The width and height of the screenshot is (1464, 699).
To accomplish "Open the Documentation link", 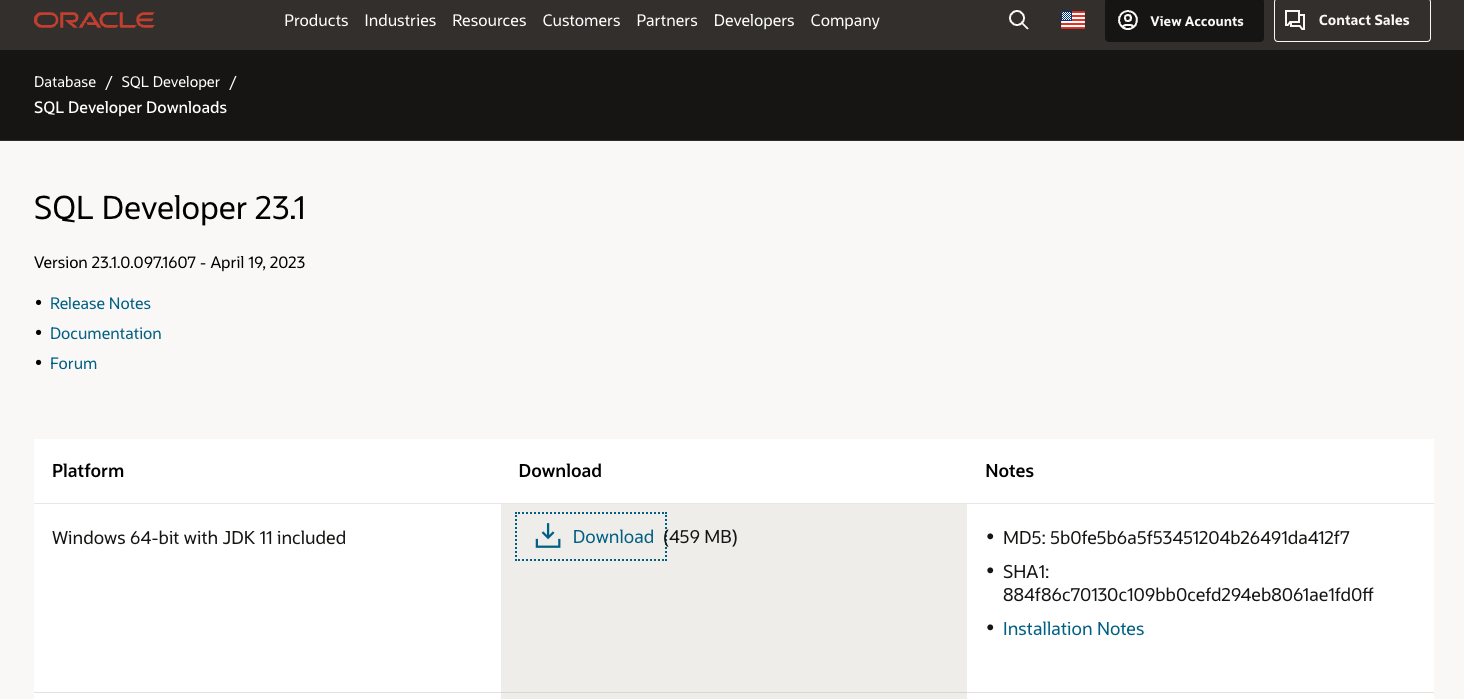I will pos(106,333).
